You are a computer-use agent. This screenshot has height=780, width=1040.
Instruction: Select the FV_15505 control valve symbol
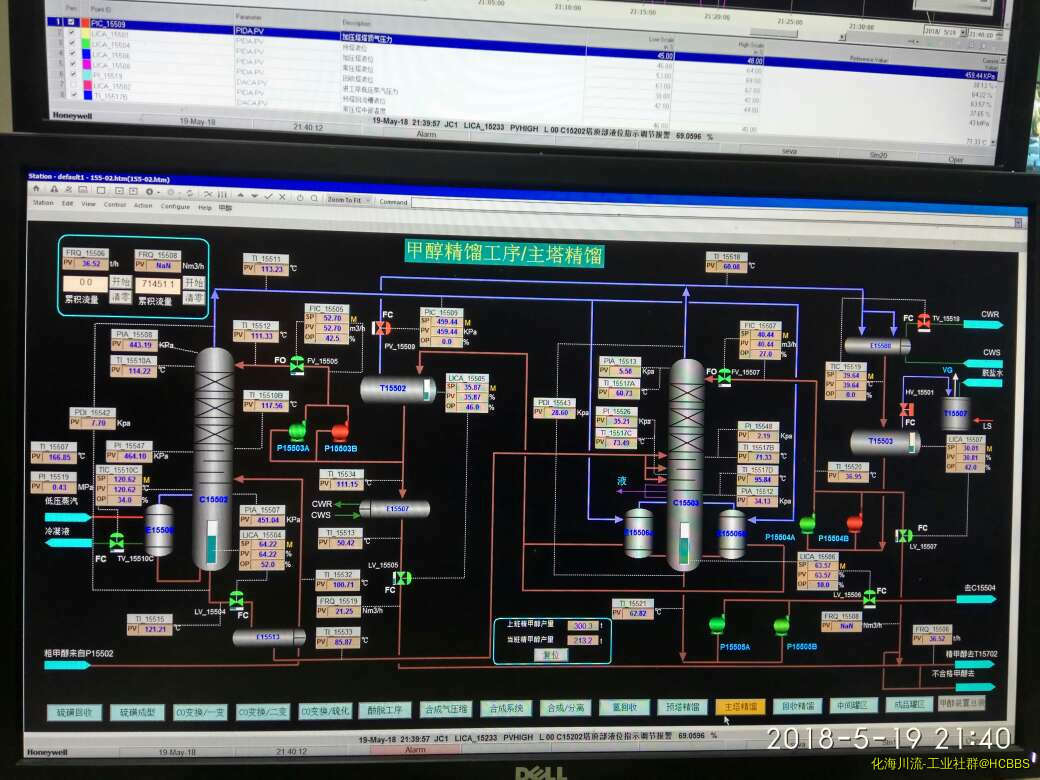tap(297, 366)
